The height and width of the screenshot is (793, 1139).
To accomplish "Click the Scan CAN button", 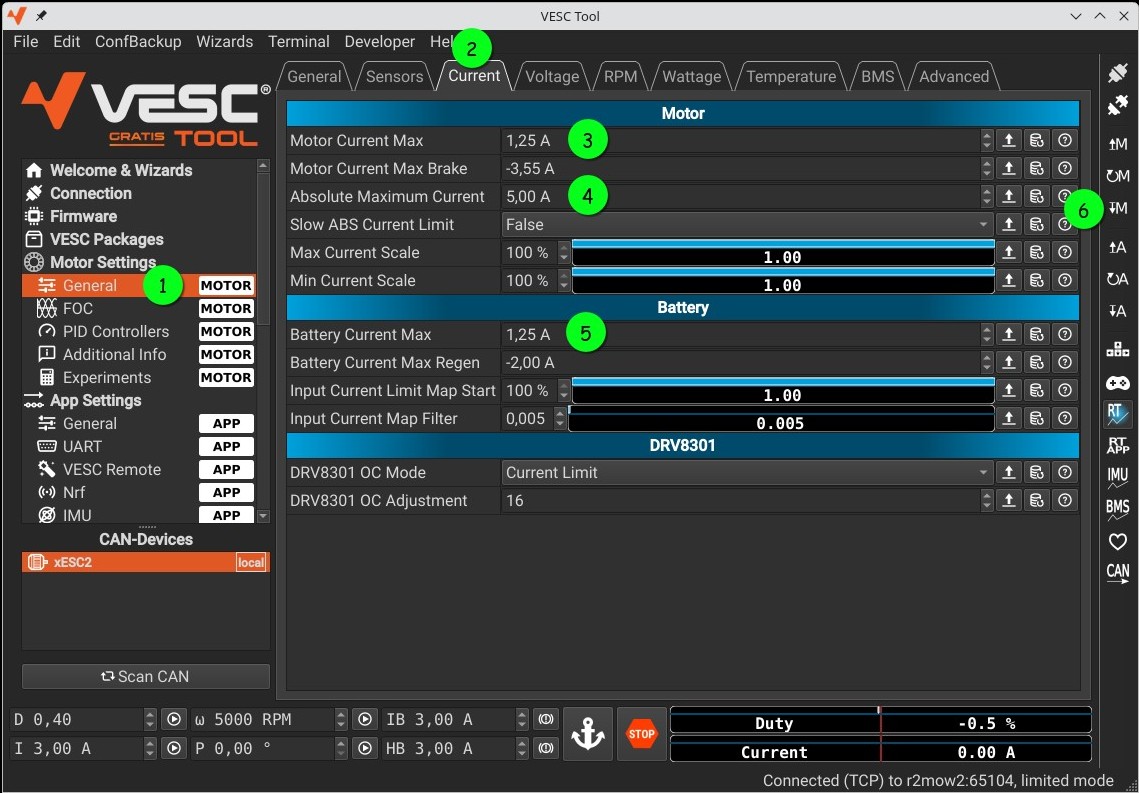I will (146, 677).
